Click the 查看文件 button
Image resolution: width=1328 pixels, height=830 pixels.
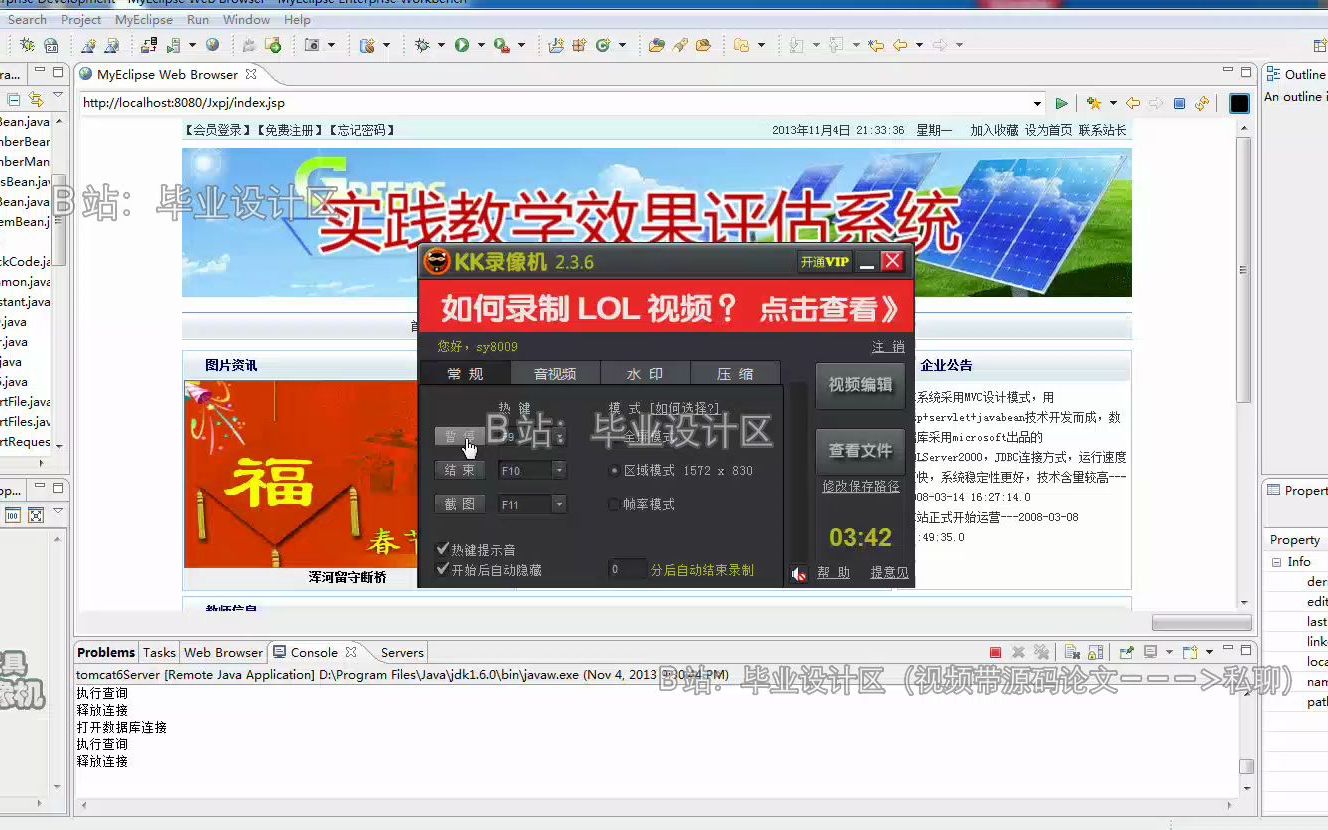point(860,451)
